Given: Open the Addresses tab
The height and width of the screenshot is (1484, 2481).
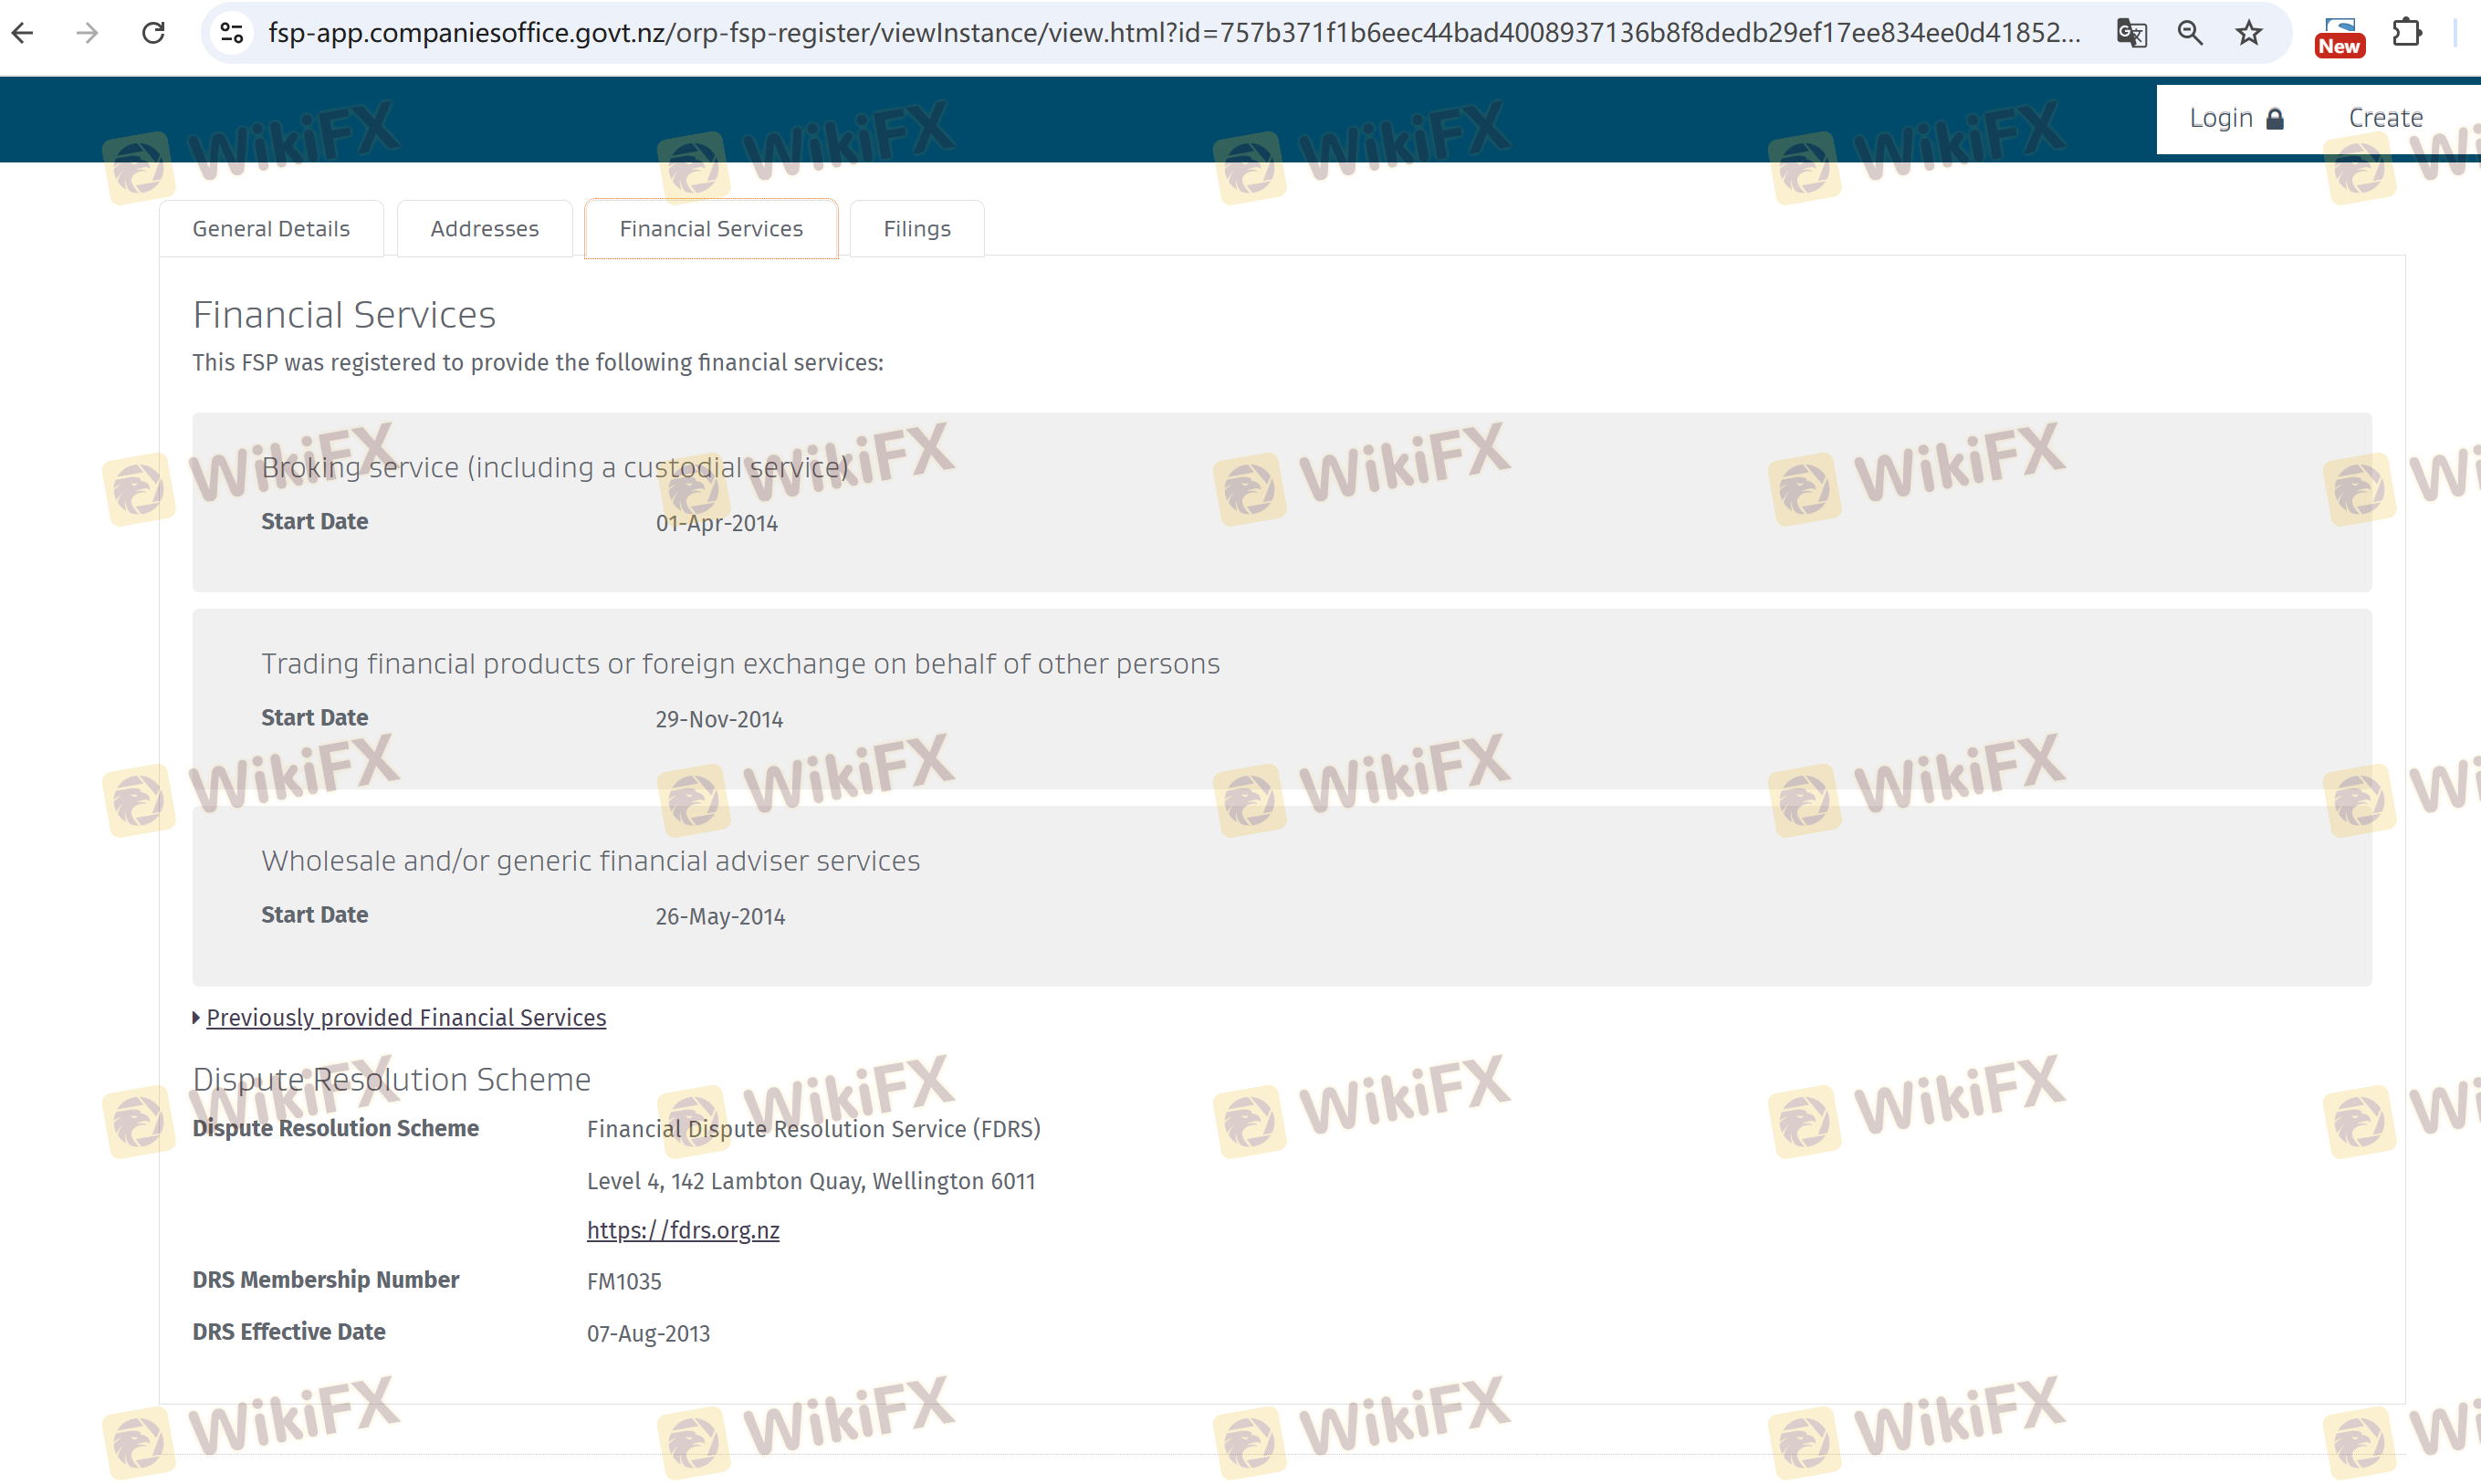Looking at the screenshot, I should tap(484, 229).
